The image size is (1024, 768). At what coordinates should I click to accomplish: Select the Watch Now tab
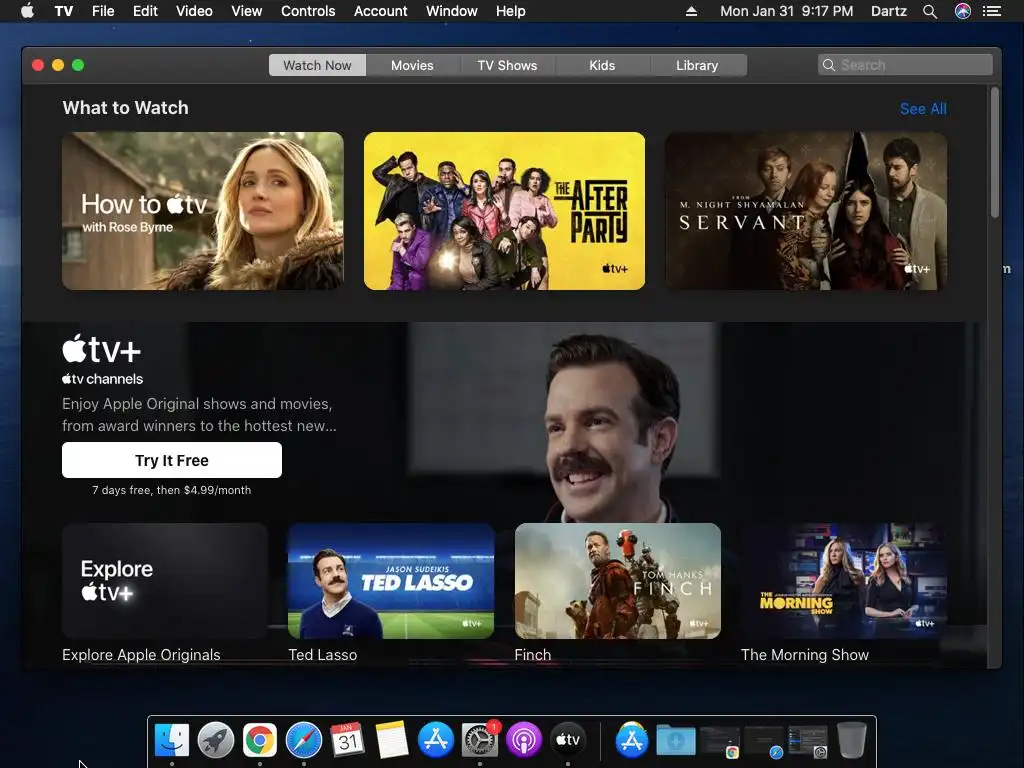pyautogui.click(x=317, y=65)
